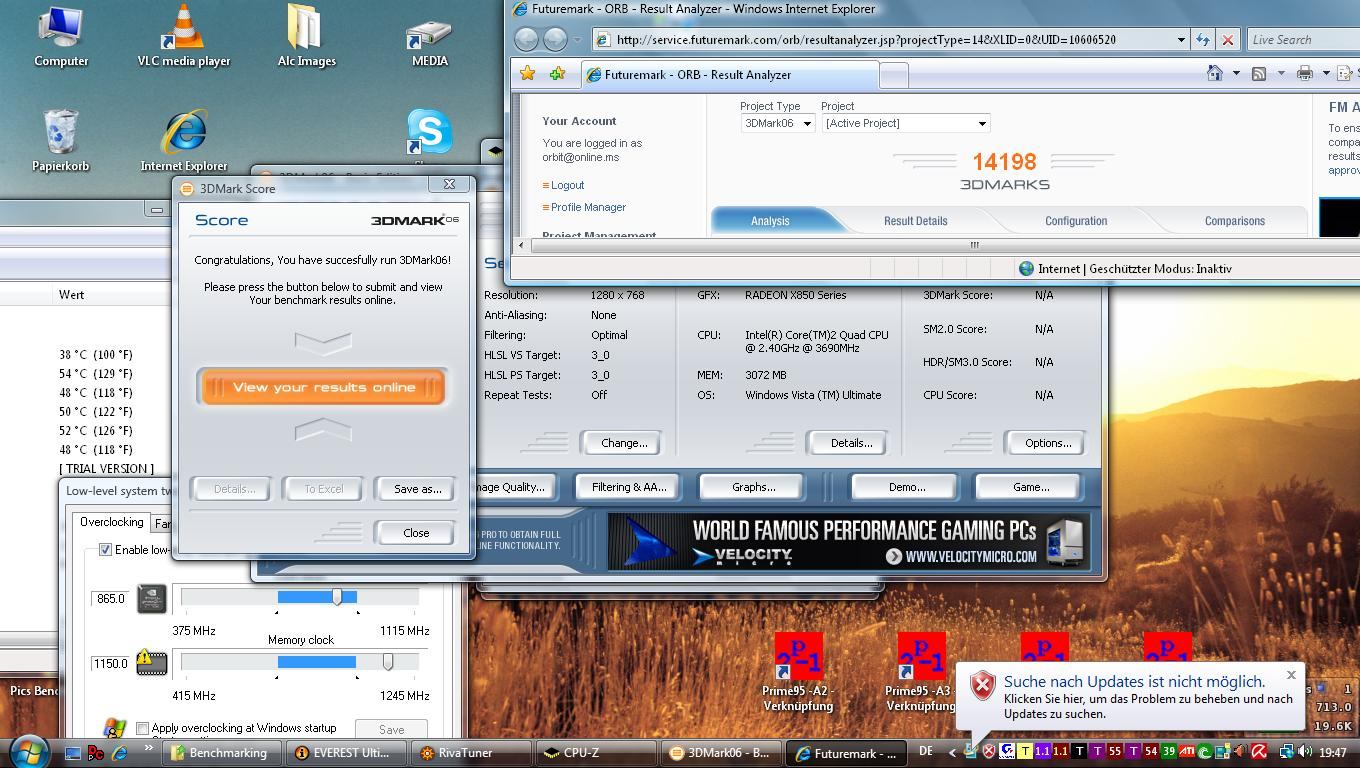Open the Project Type 3DMark06 dropdown
1360x768 pixels.
[777, 123]
